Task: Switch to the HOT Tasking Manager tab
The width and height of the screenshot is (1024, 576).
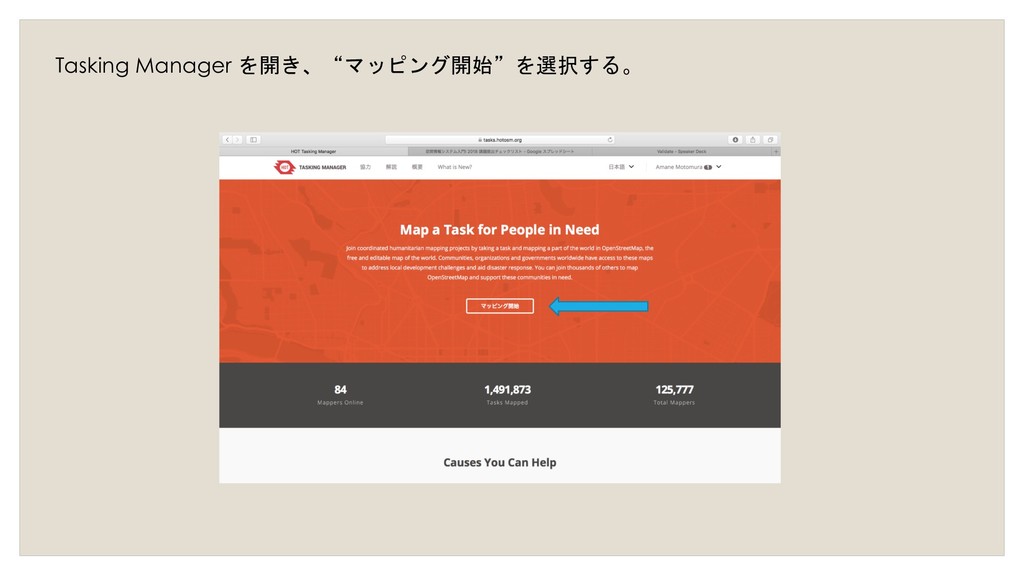Action: [313, 152]
